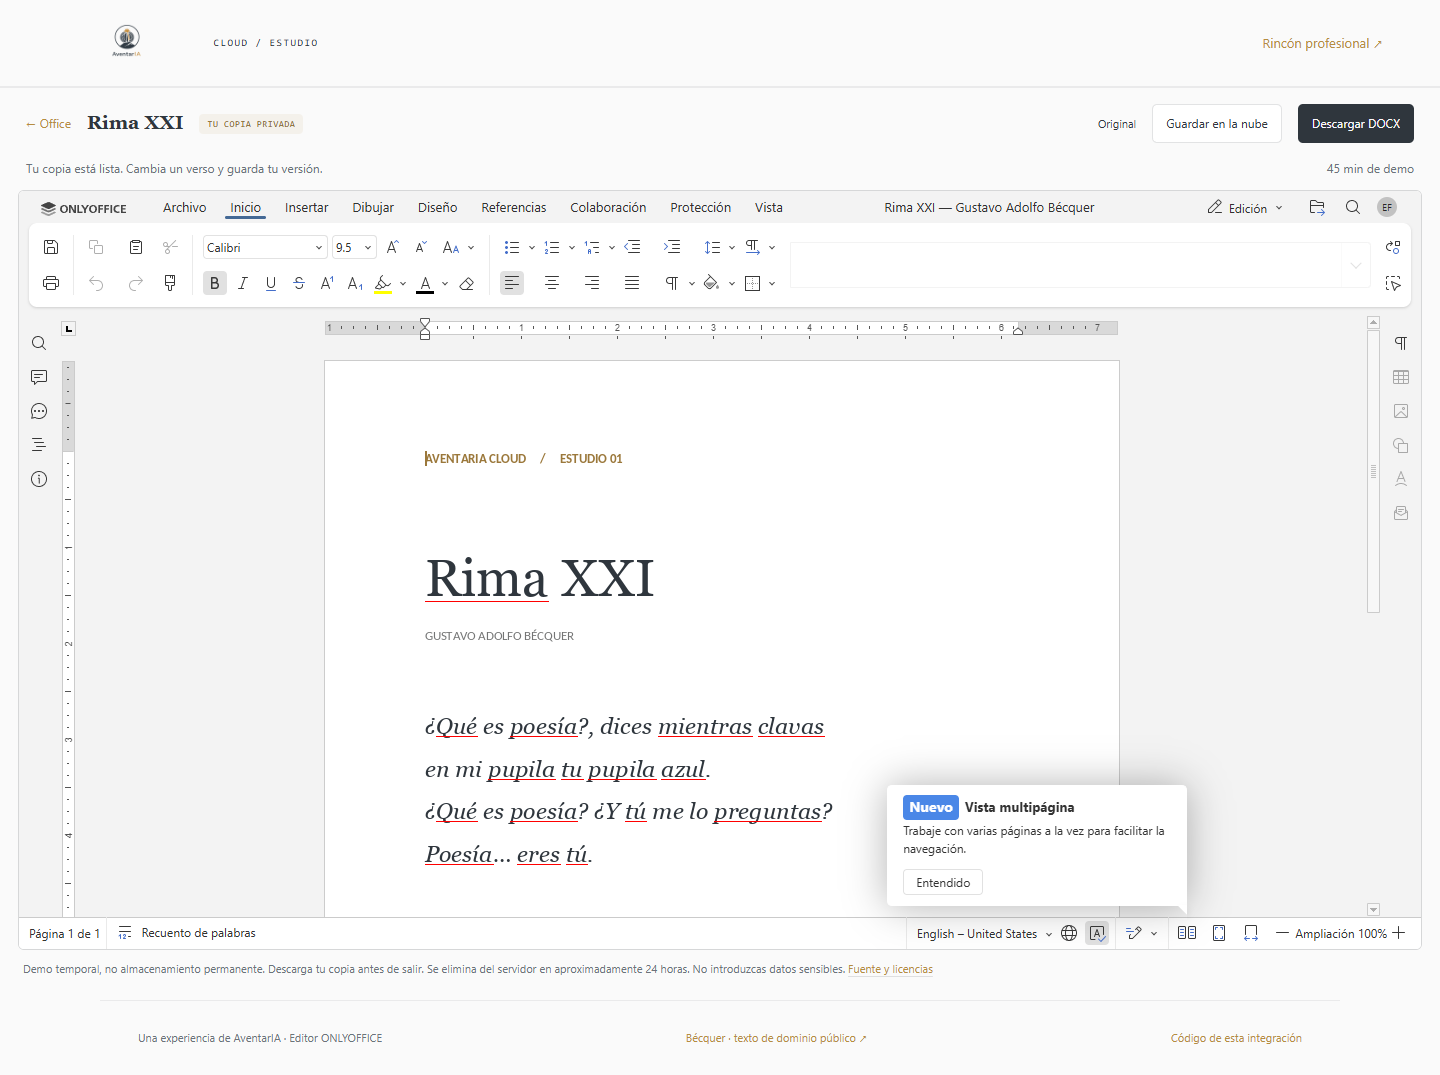Redo the last undone action

coord(136,283)
